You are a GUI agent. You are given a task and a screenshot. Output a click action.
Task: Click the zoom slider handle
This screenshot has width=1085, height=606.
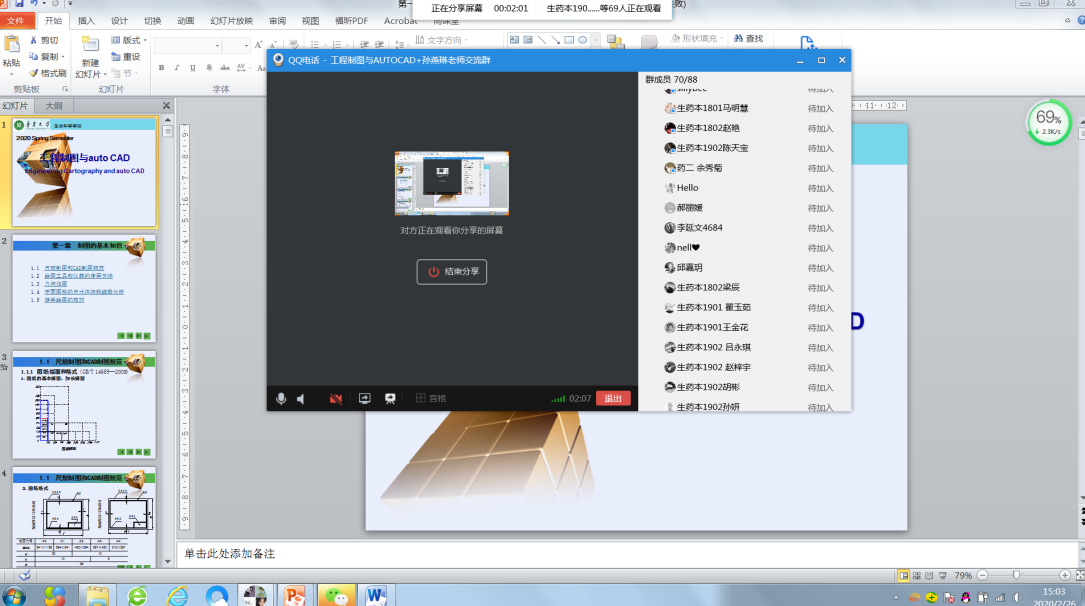pyautogui.click(x=1016, y=576)
